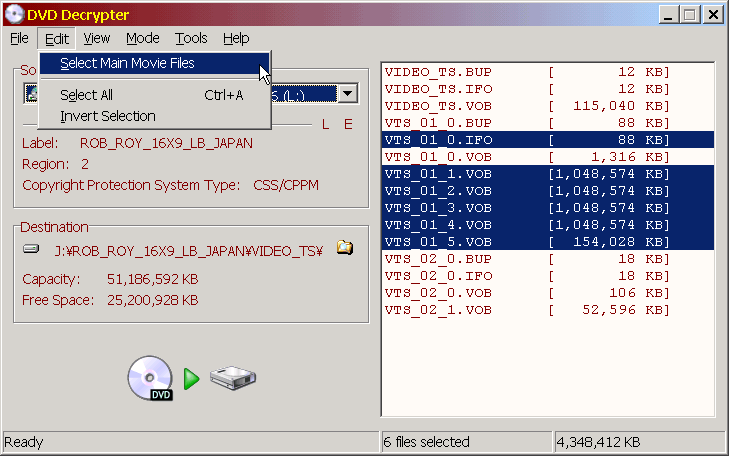The width and height of the screenshot is (729, 456).
Task: Open the Tools menu
Action: (191, 38)
